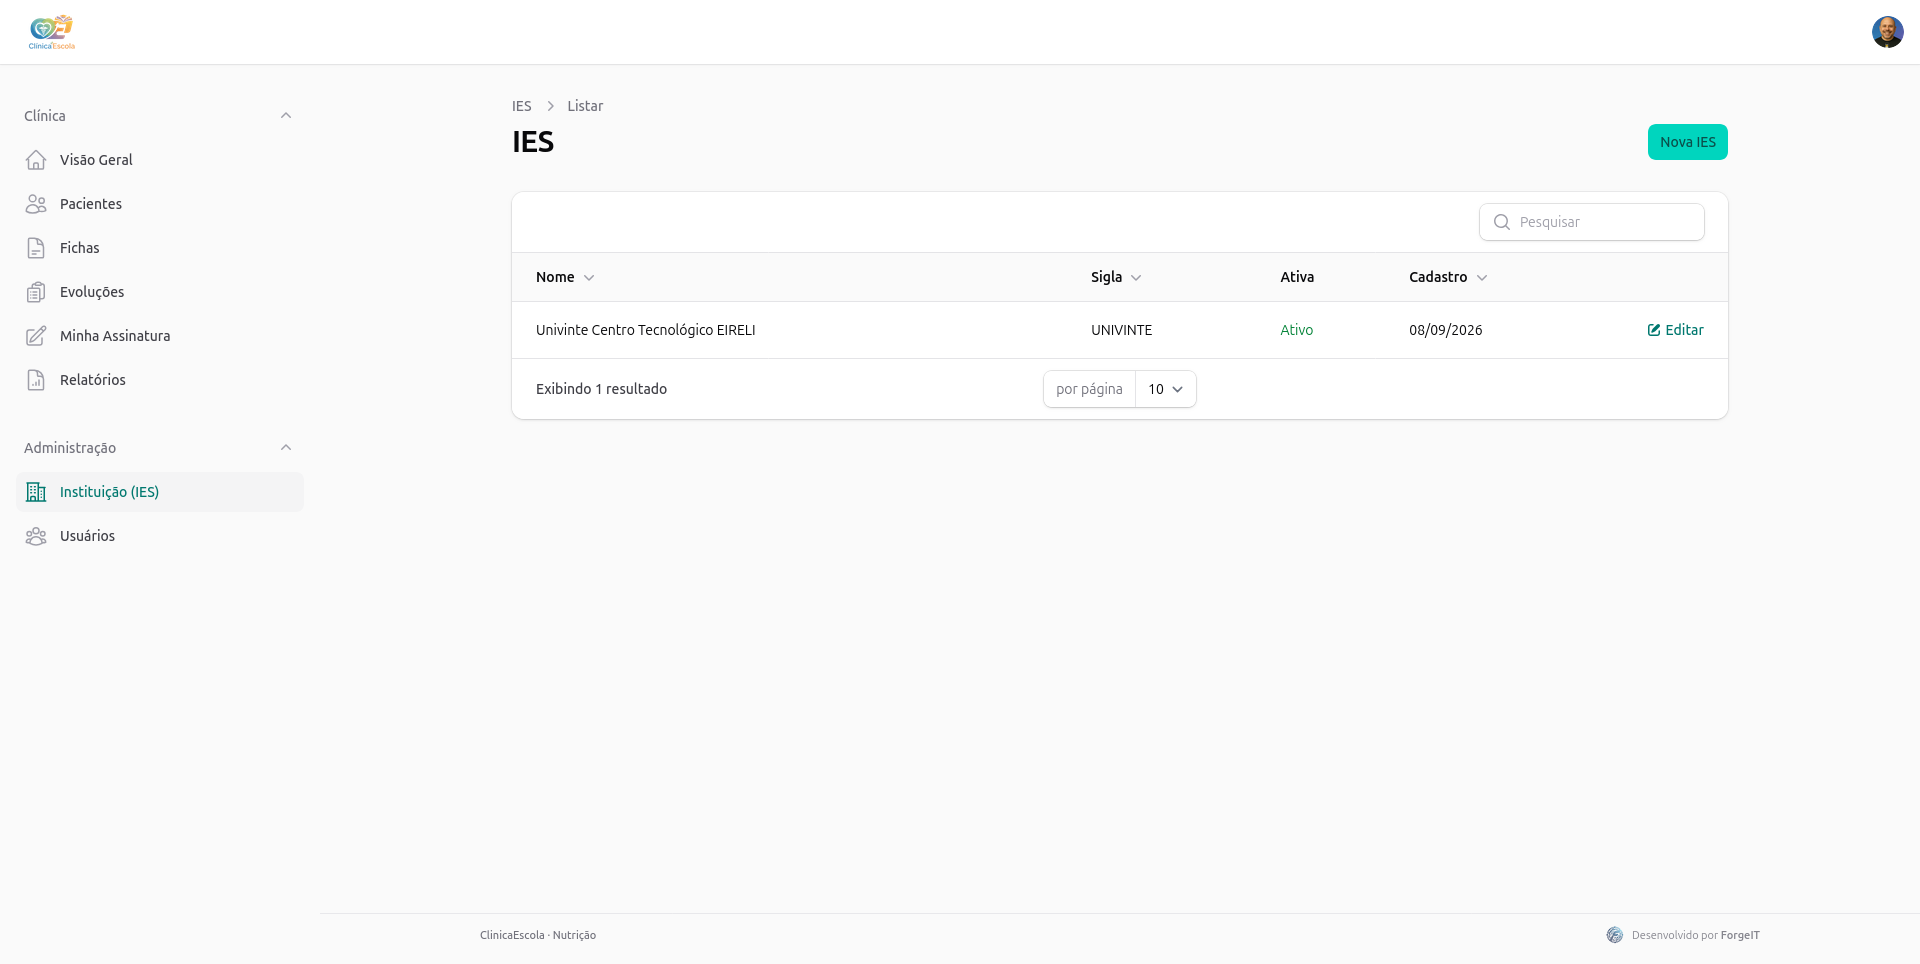The height and width of the screenshot is (964, 1920).
Task: Go to Pacientes menu item
Action: pos(160,204)
